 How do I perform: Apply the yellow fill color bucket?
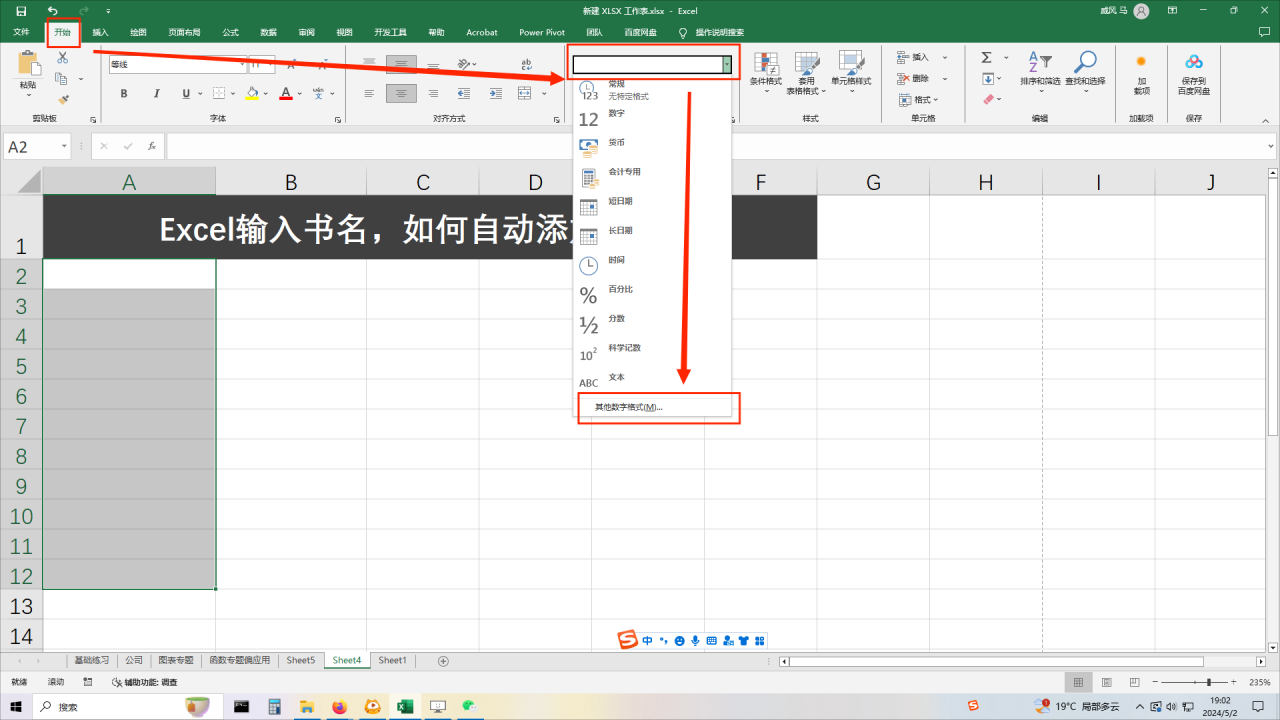[252, 94]
